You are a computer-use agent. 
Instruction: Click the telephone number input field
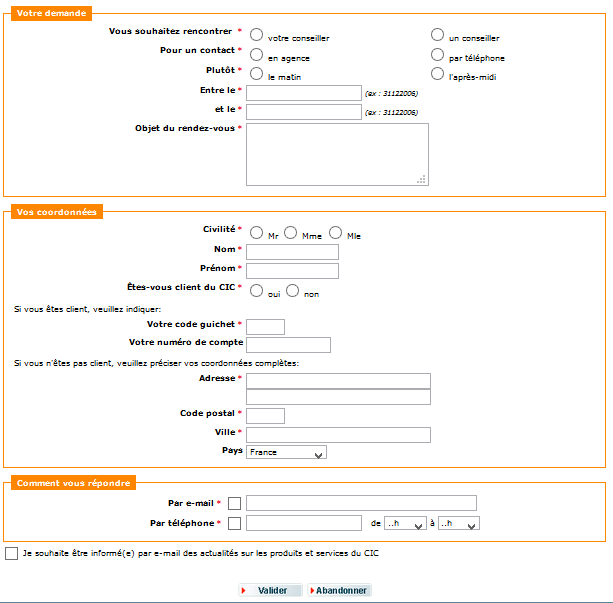point(304,523)
